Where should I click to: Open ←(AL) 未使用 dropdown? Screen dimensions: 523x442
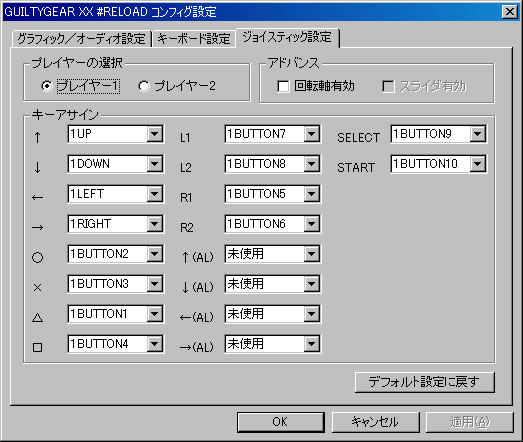click(x=273, y=314)
